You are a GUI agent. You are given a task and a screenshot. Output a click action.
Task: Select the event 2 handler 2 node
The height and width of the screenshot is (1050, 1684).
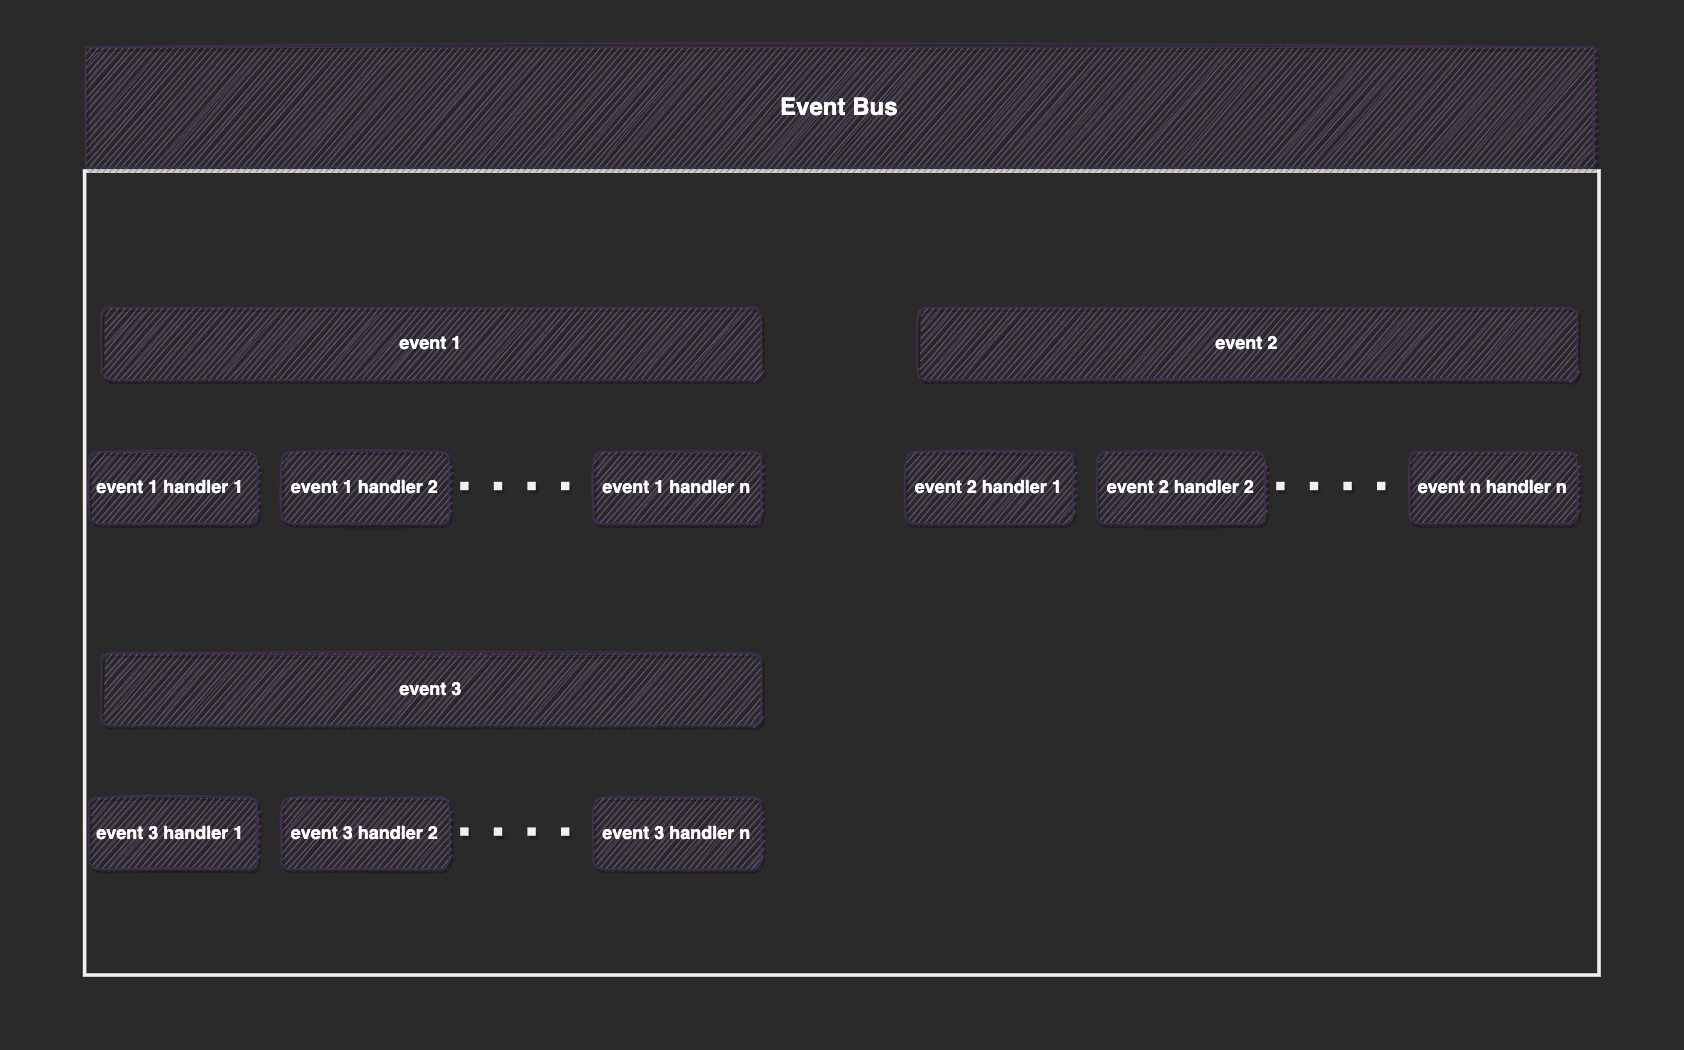(1181, 487)
